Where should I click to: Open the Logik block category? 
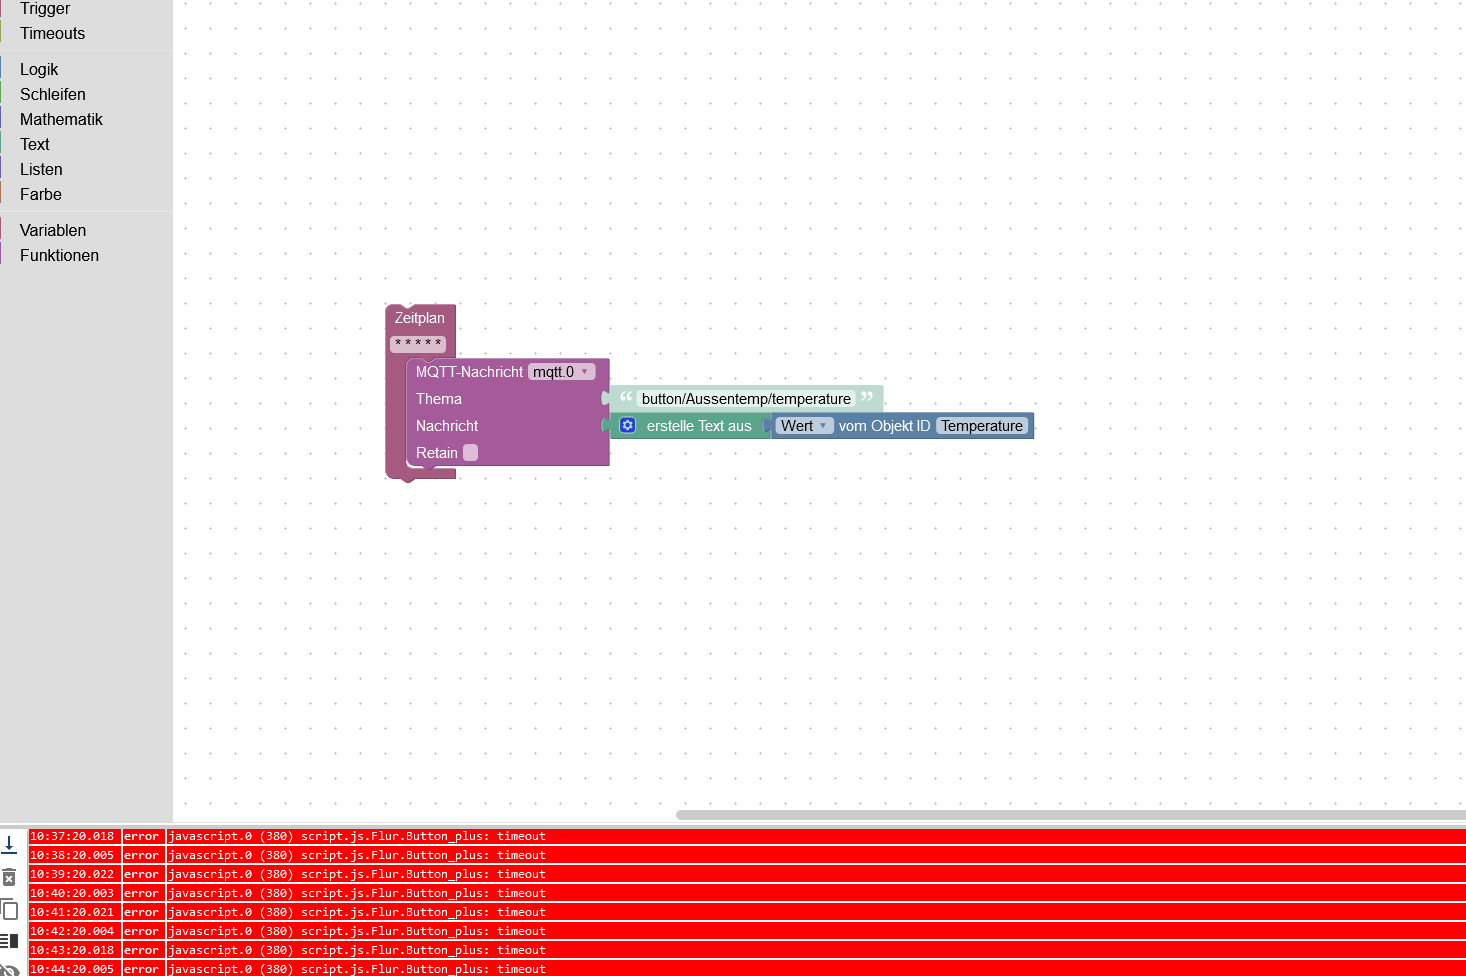(x=39, y=69)
